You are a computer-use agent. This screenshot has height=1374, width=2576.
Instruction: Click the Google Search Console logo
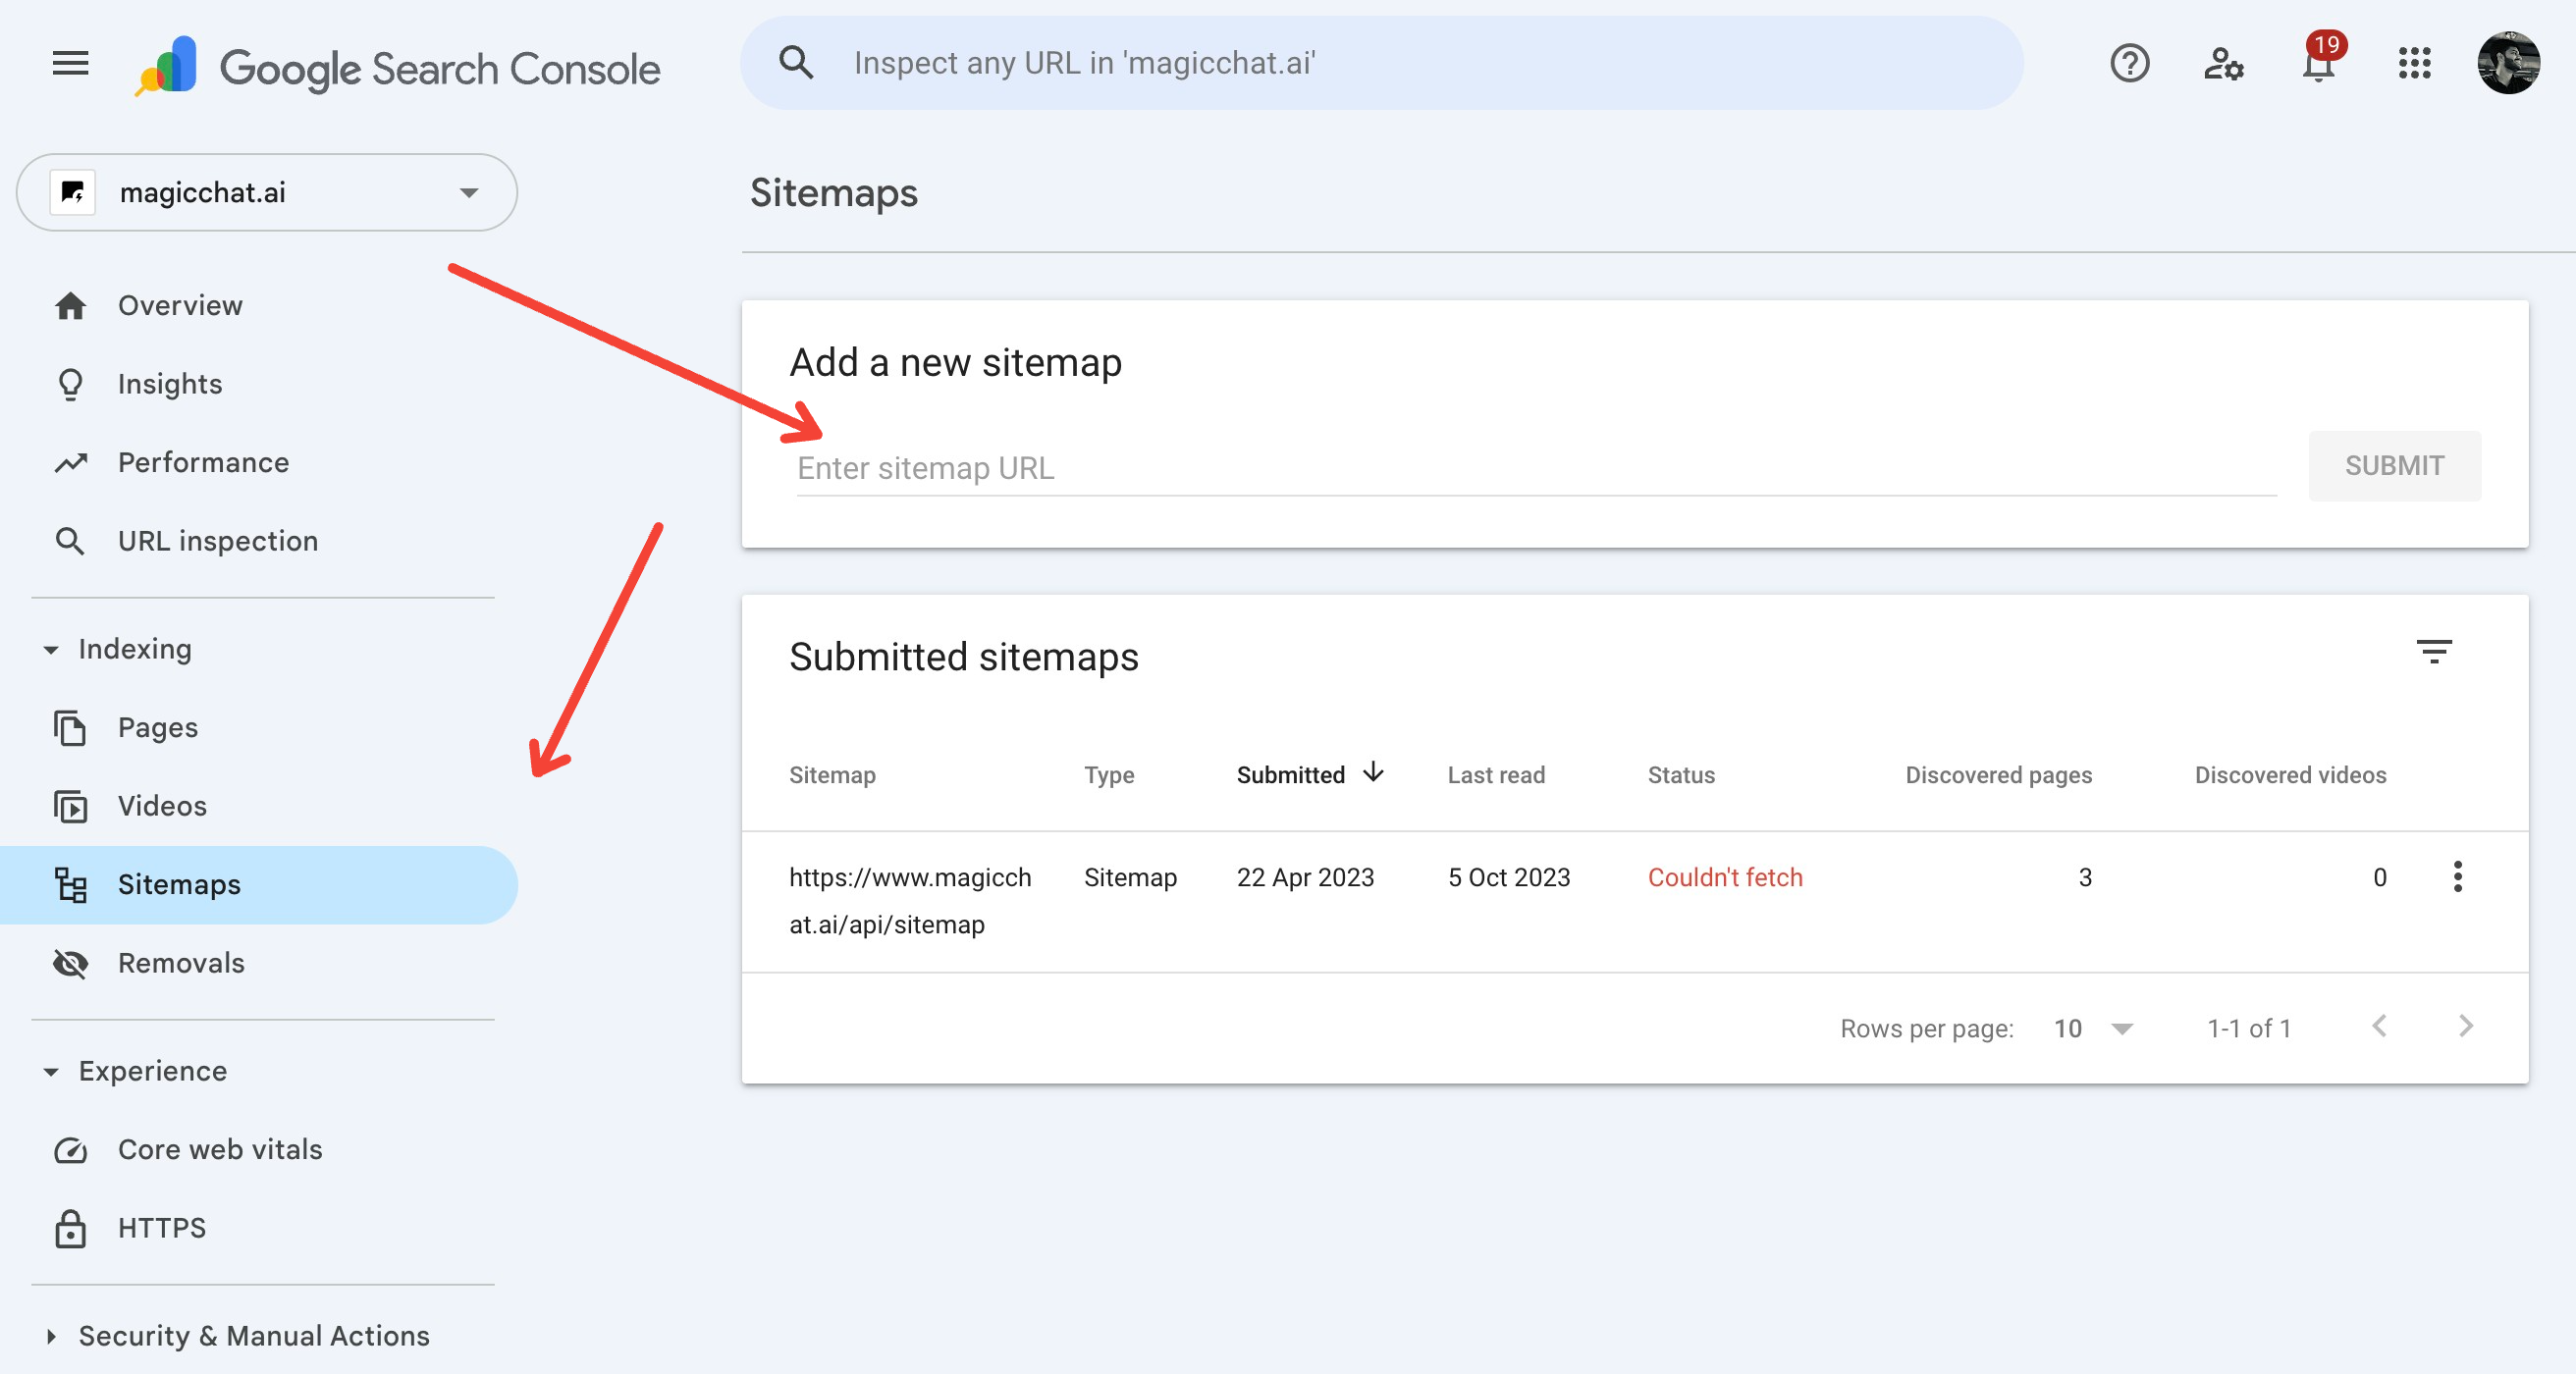[x=397, y=66]
